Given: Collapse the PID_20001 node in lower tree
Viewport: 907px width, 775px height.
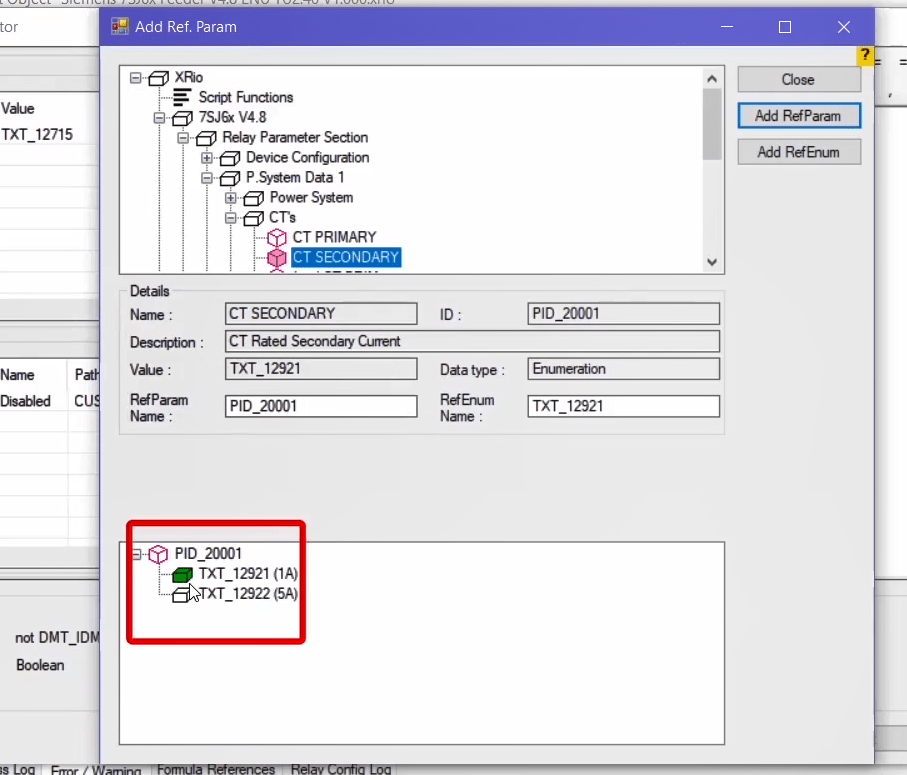Looking at the screenshot, I should pos(136,553).
